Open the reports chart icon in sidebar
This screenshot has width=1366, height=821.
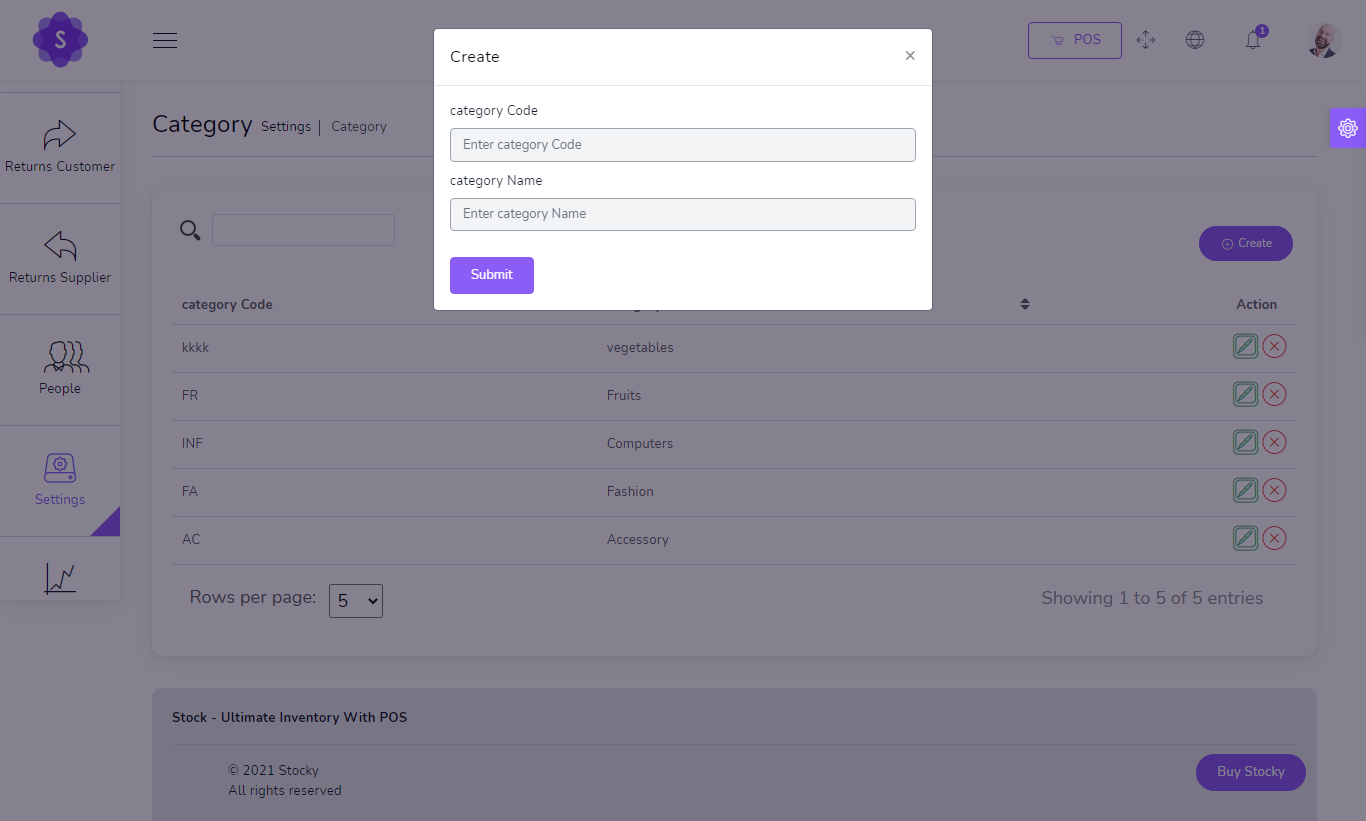tap(60, 578)
